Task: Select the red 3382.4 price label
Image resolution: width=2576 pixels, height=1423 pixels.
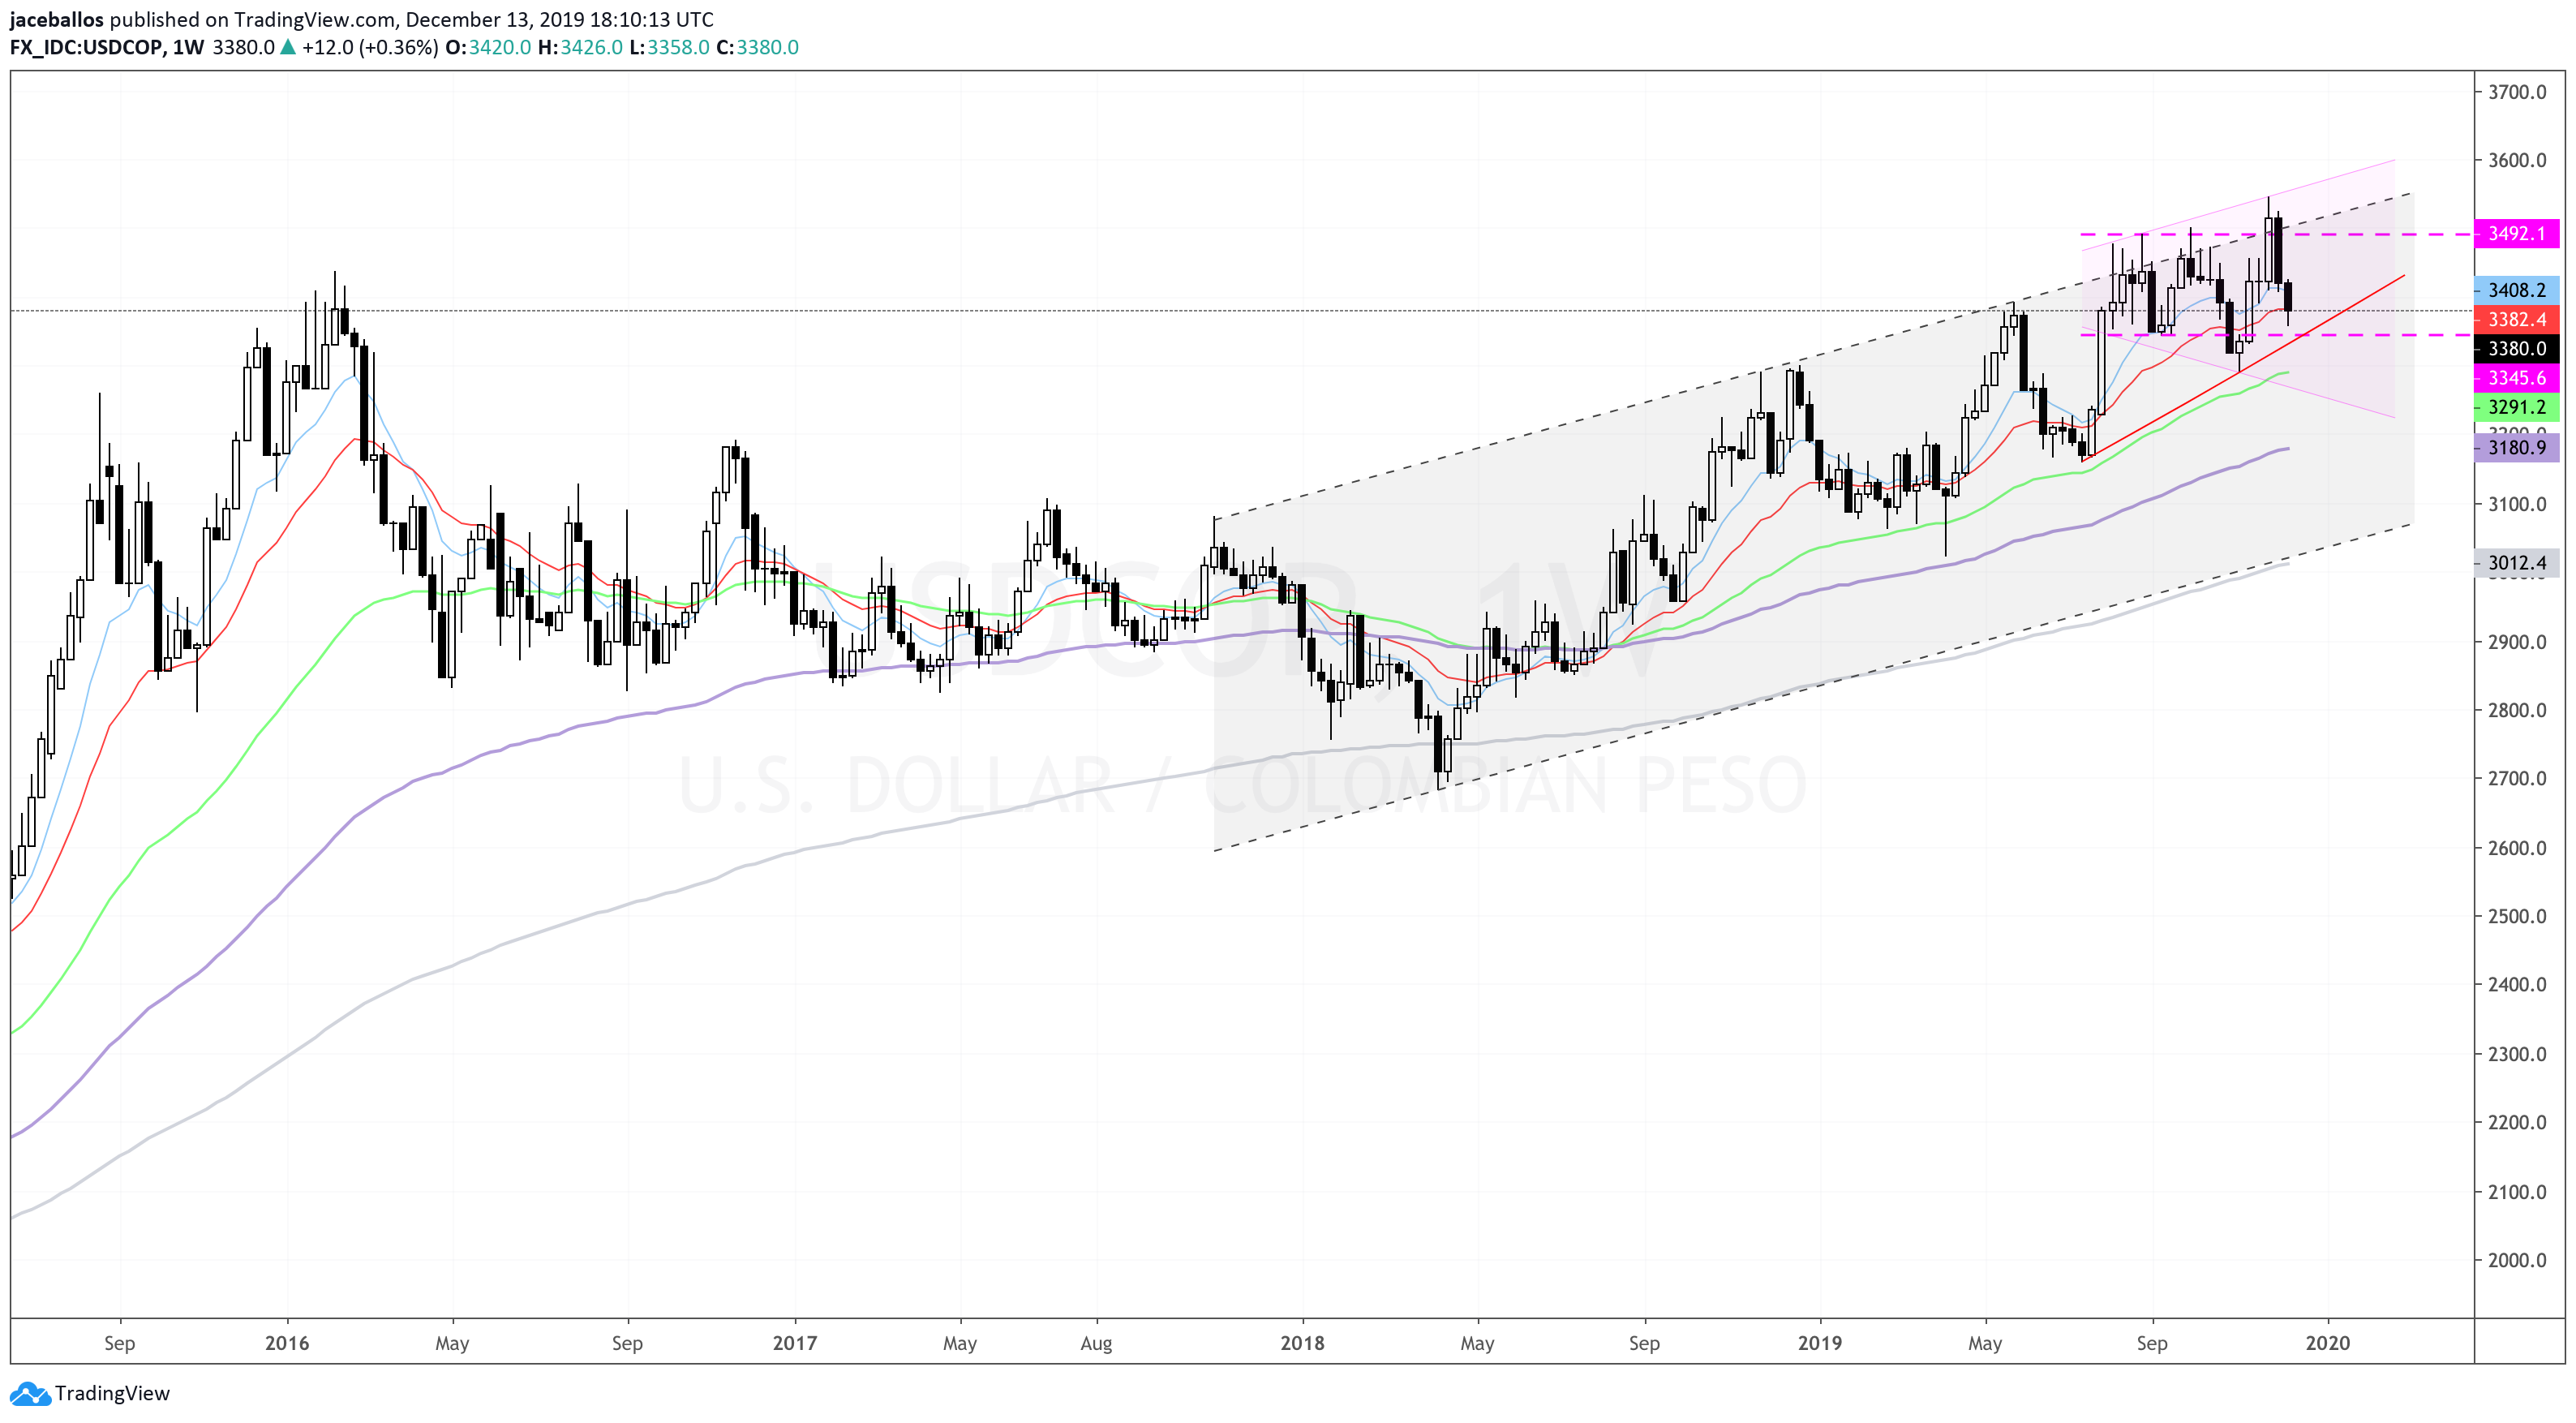Action: (x=2517, y=319)
